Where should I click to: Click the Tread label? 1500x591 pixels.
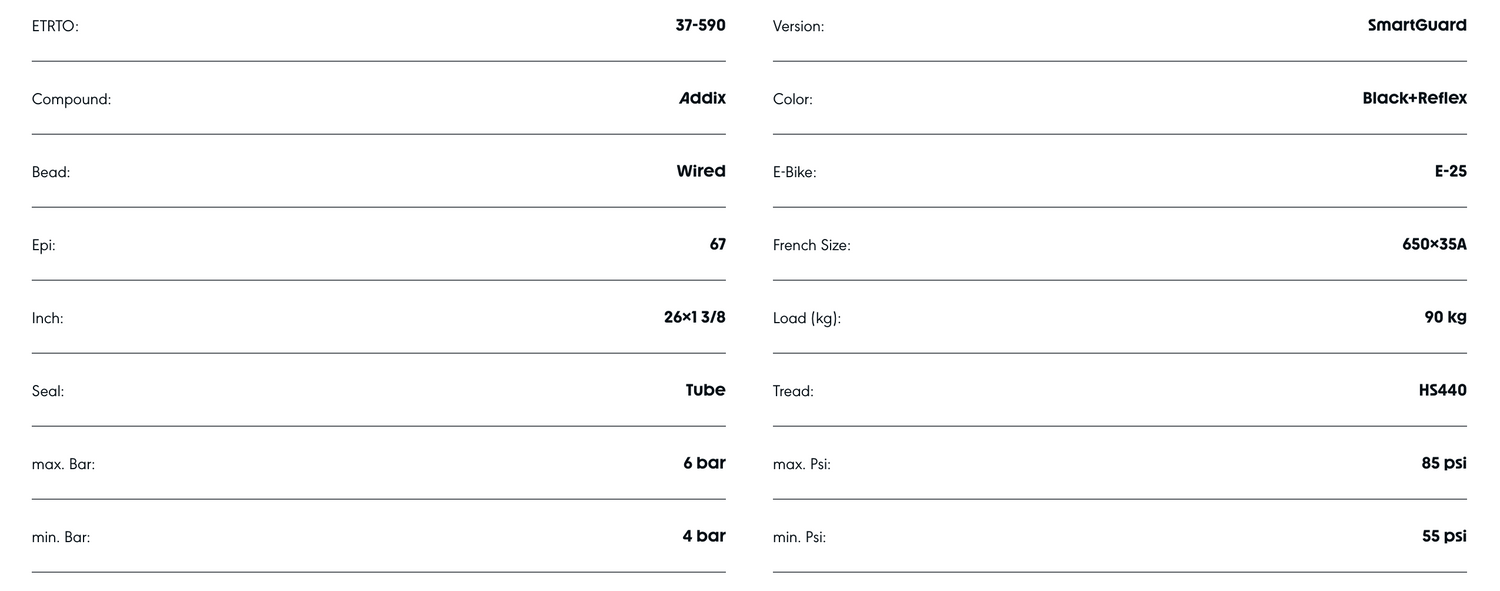click(x=793, y=392)
